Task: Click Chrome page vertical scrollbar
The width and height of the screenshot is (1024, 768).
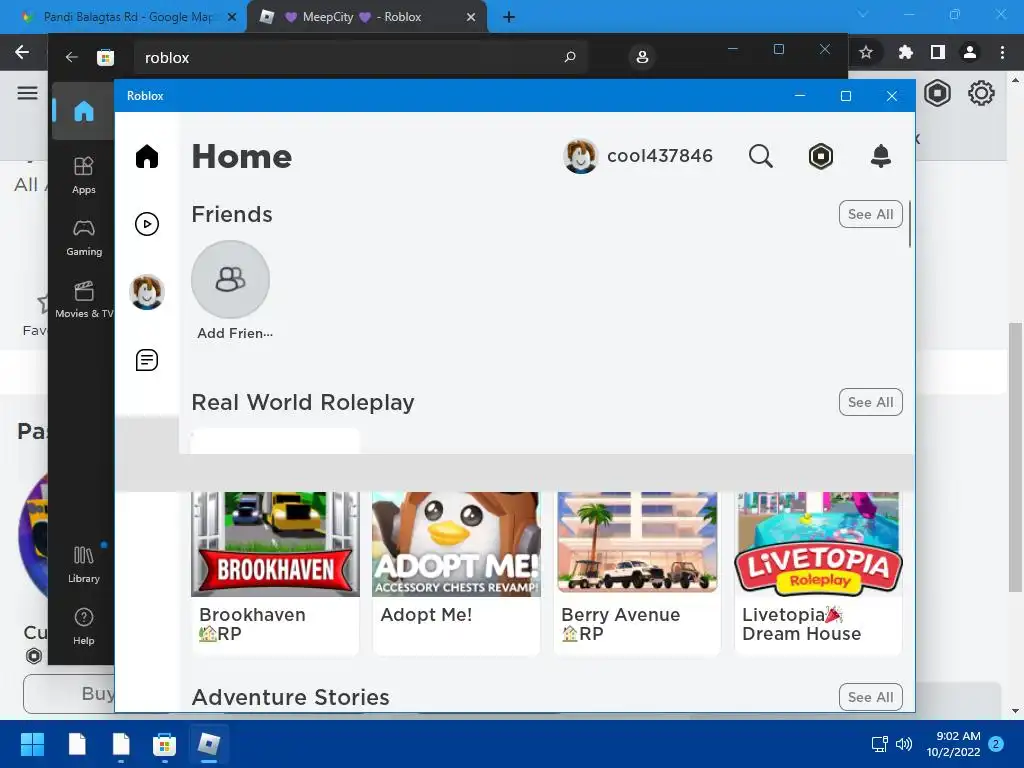Action: click(x=1015, y=457)
